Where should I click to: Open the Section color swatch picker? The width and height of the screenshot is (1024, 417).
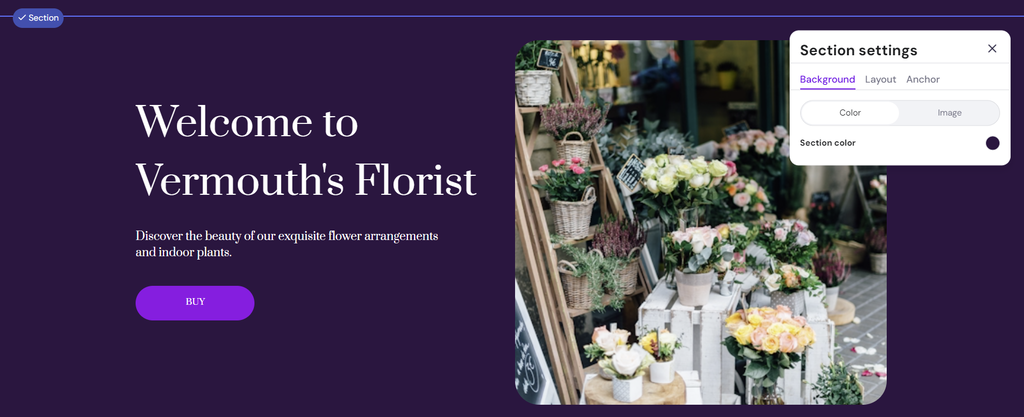992,143
